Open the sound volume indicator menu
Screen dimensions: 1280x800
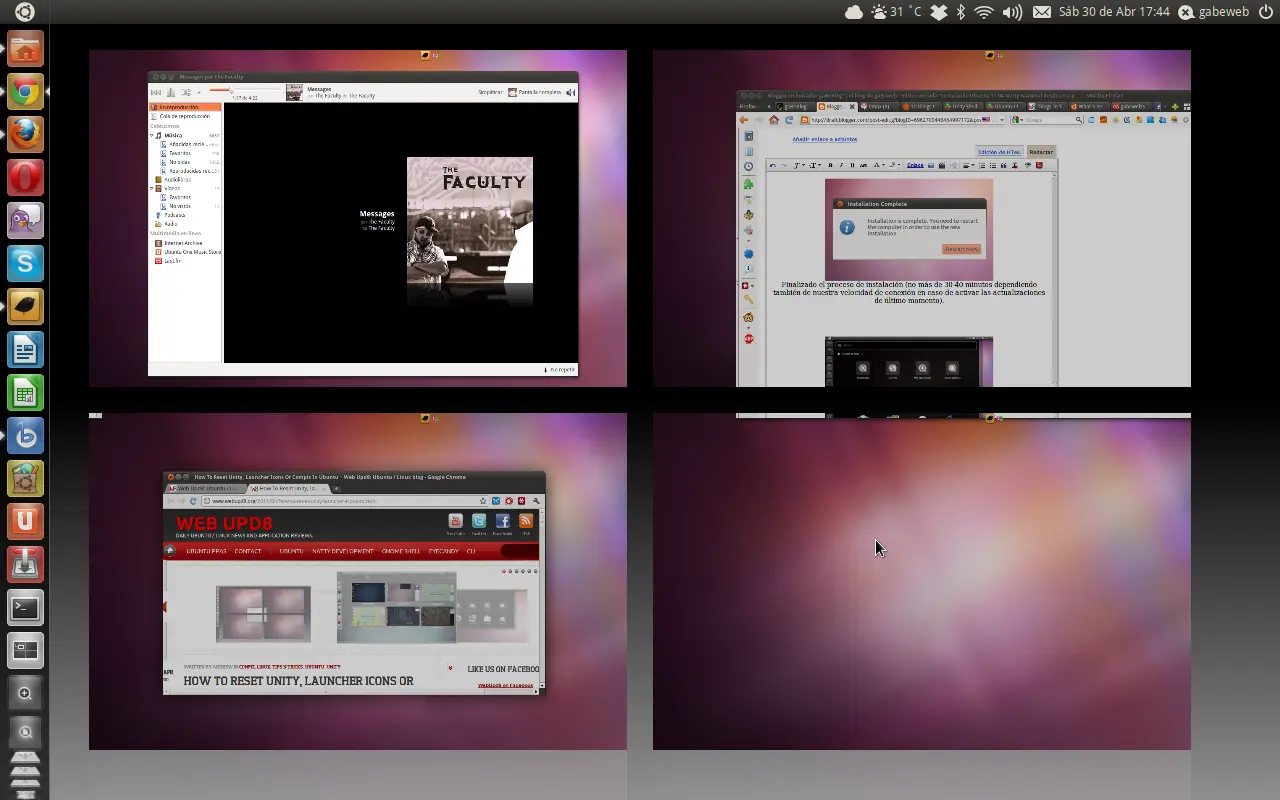click(x=1012, y=12)
